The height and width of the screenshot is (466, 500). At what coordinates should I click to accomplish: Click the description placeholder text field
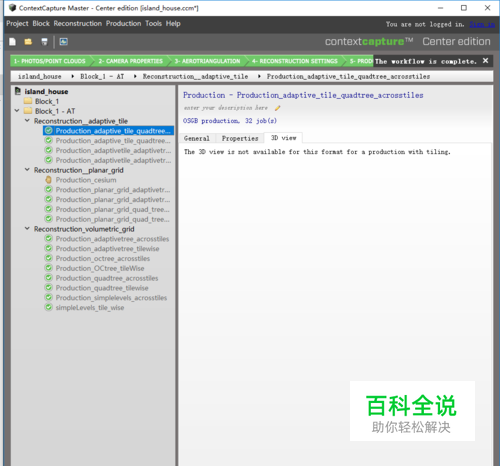[226, 108]
